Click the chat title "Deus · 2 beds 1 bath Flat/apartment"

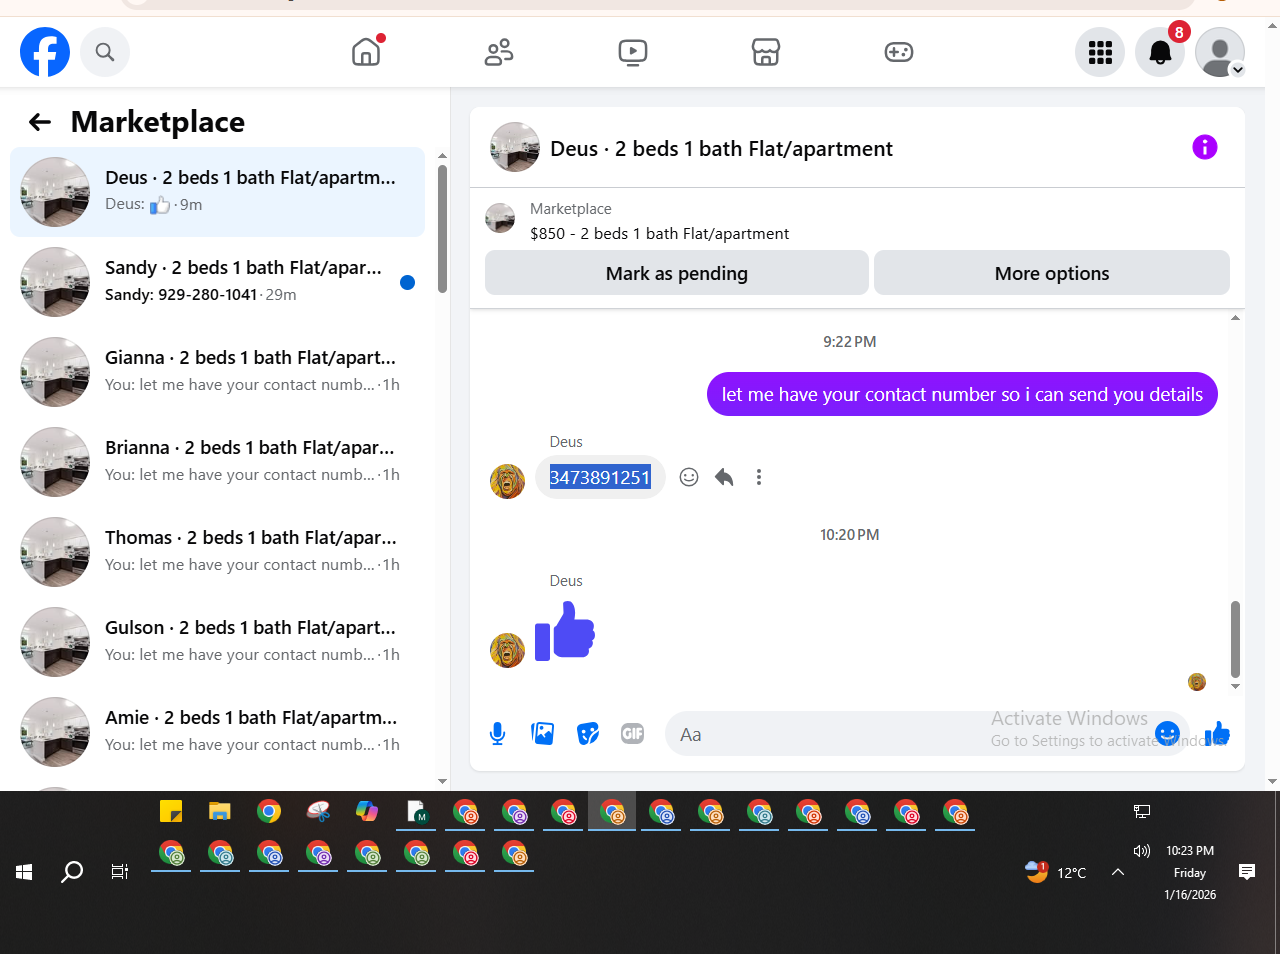point(721,149)
